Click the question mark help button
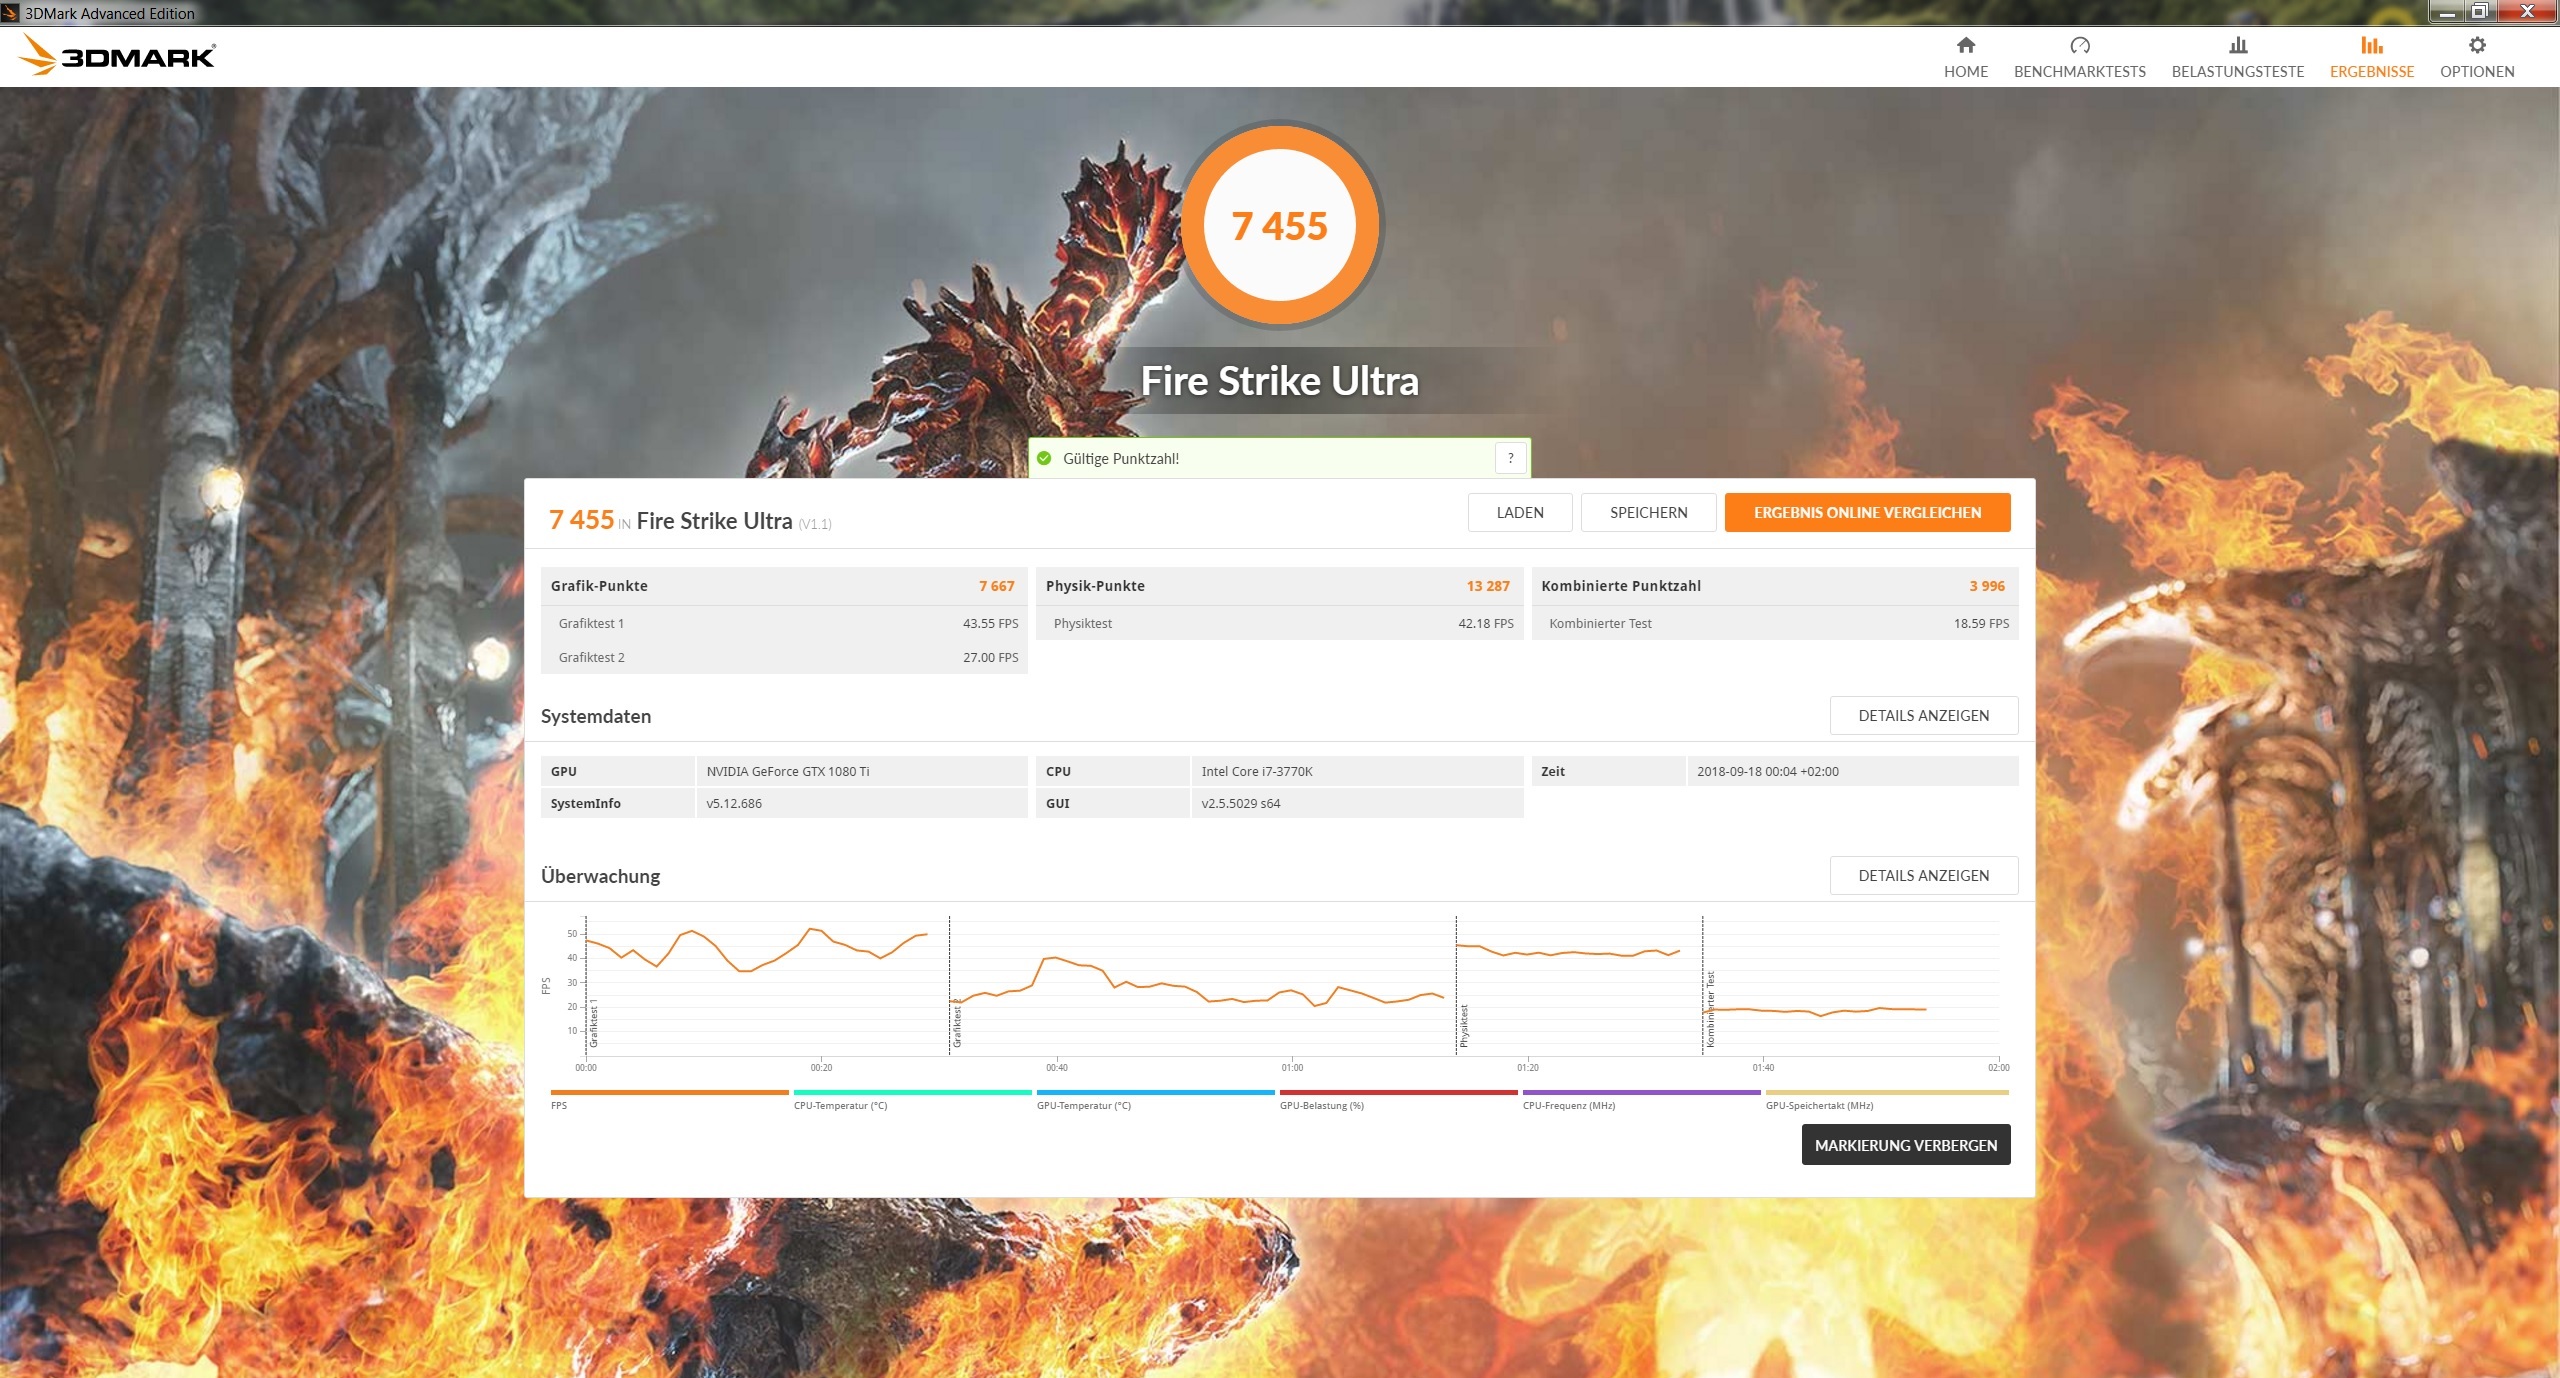Screen dimensions: 2560x1378 pos(1510,458)
